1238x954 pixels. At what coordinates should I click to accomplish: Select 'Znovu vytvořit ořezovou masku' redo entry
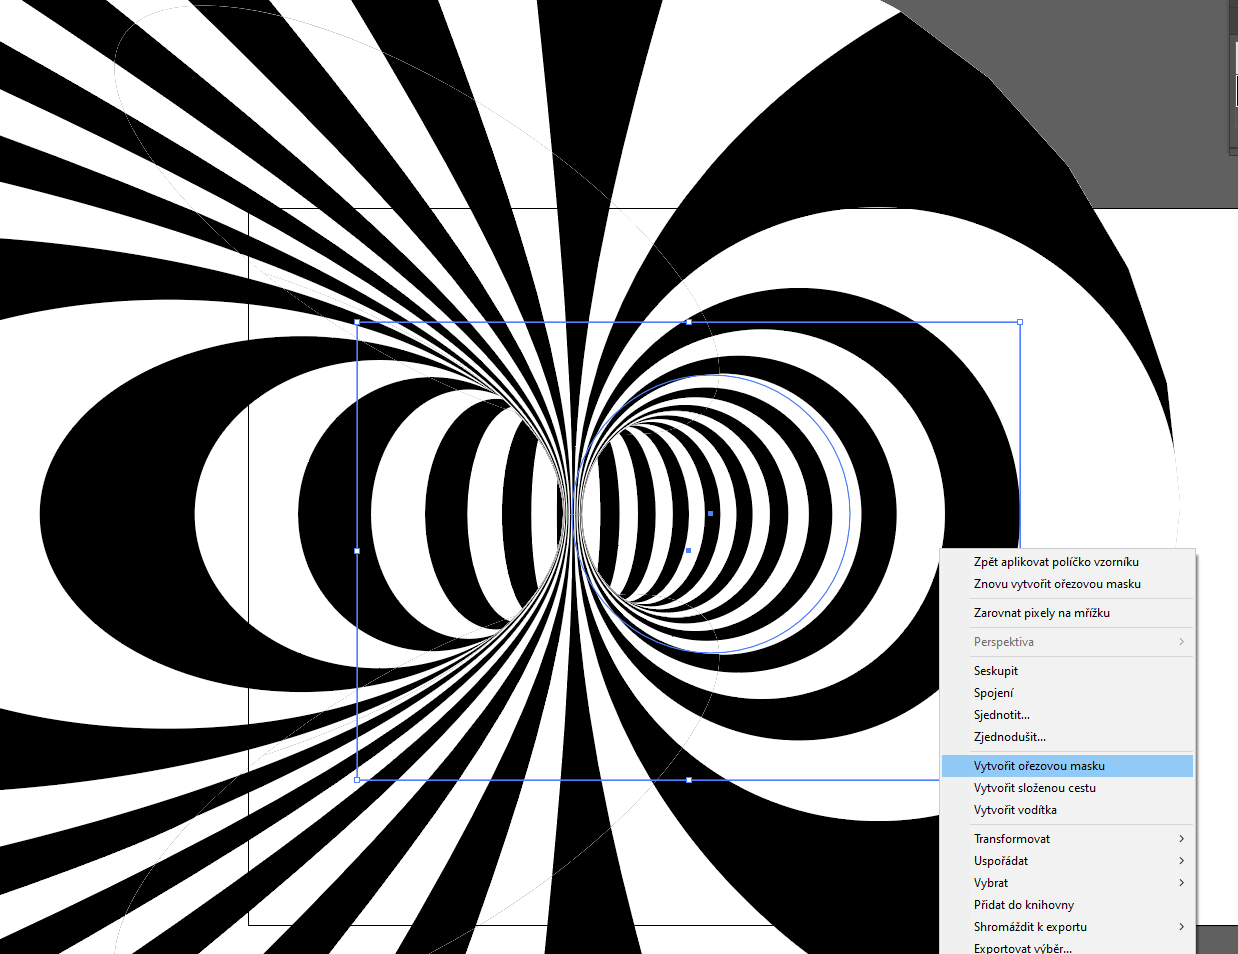(1057, 584)
